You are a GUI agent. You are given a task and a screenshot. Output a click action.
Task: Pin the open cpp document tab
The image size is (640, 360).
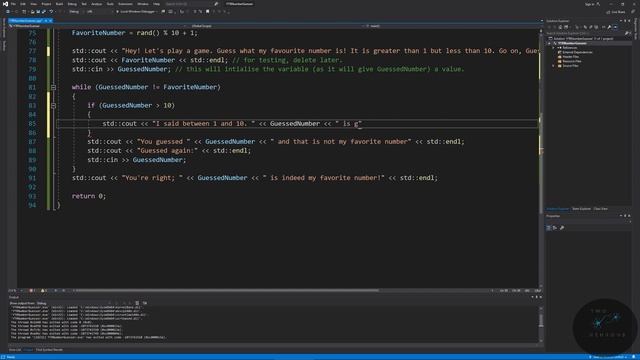coord(46,20)
